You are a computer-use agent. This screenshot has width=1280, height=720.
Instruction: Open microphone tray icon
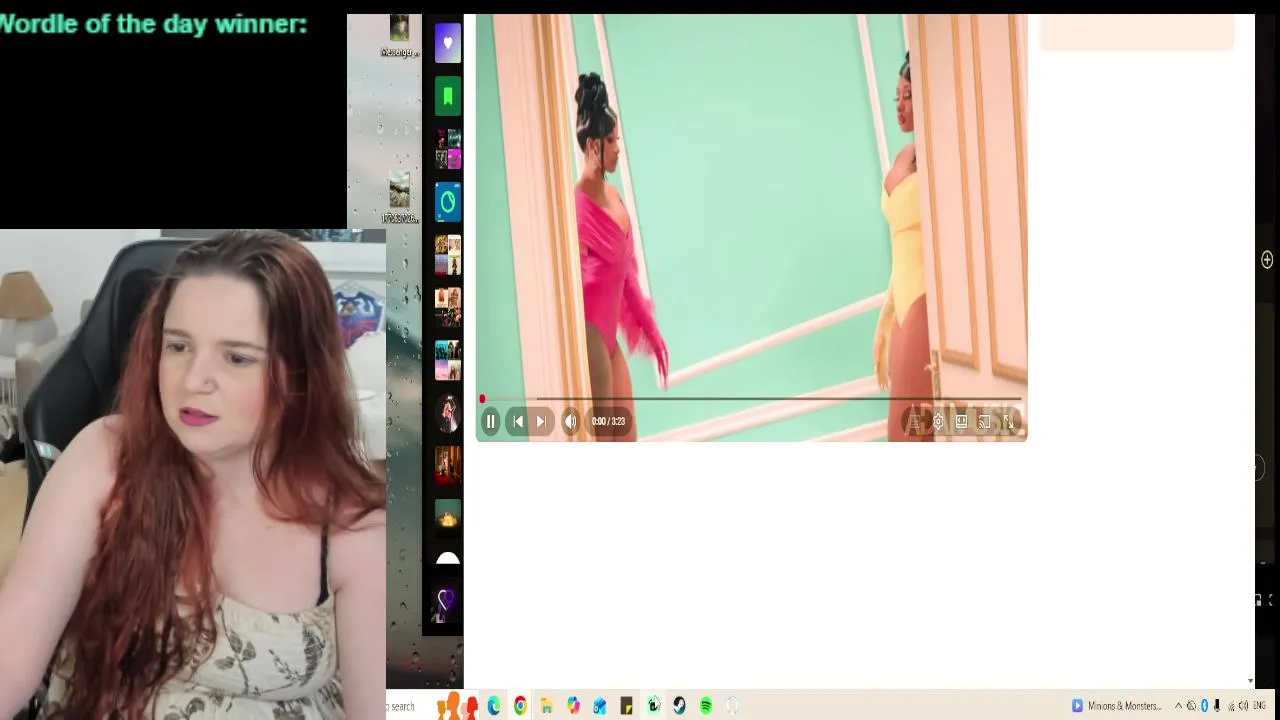[1217, 707]
